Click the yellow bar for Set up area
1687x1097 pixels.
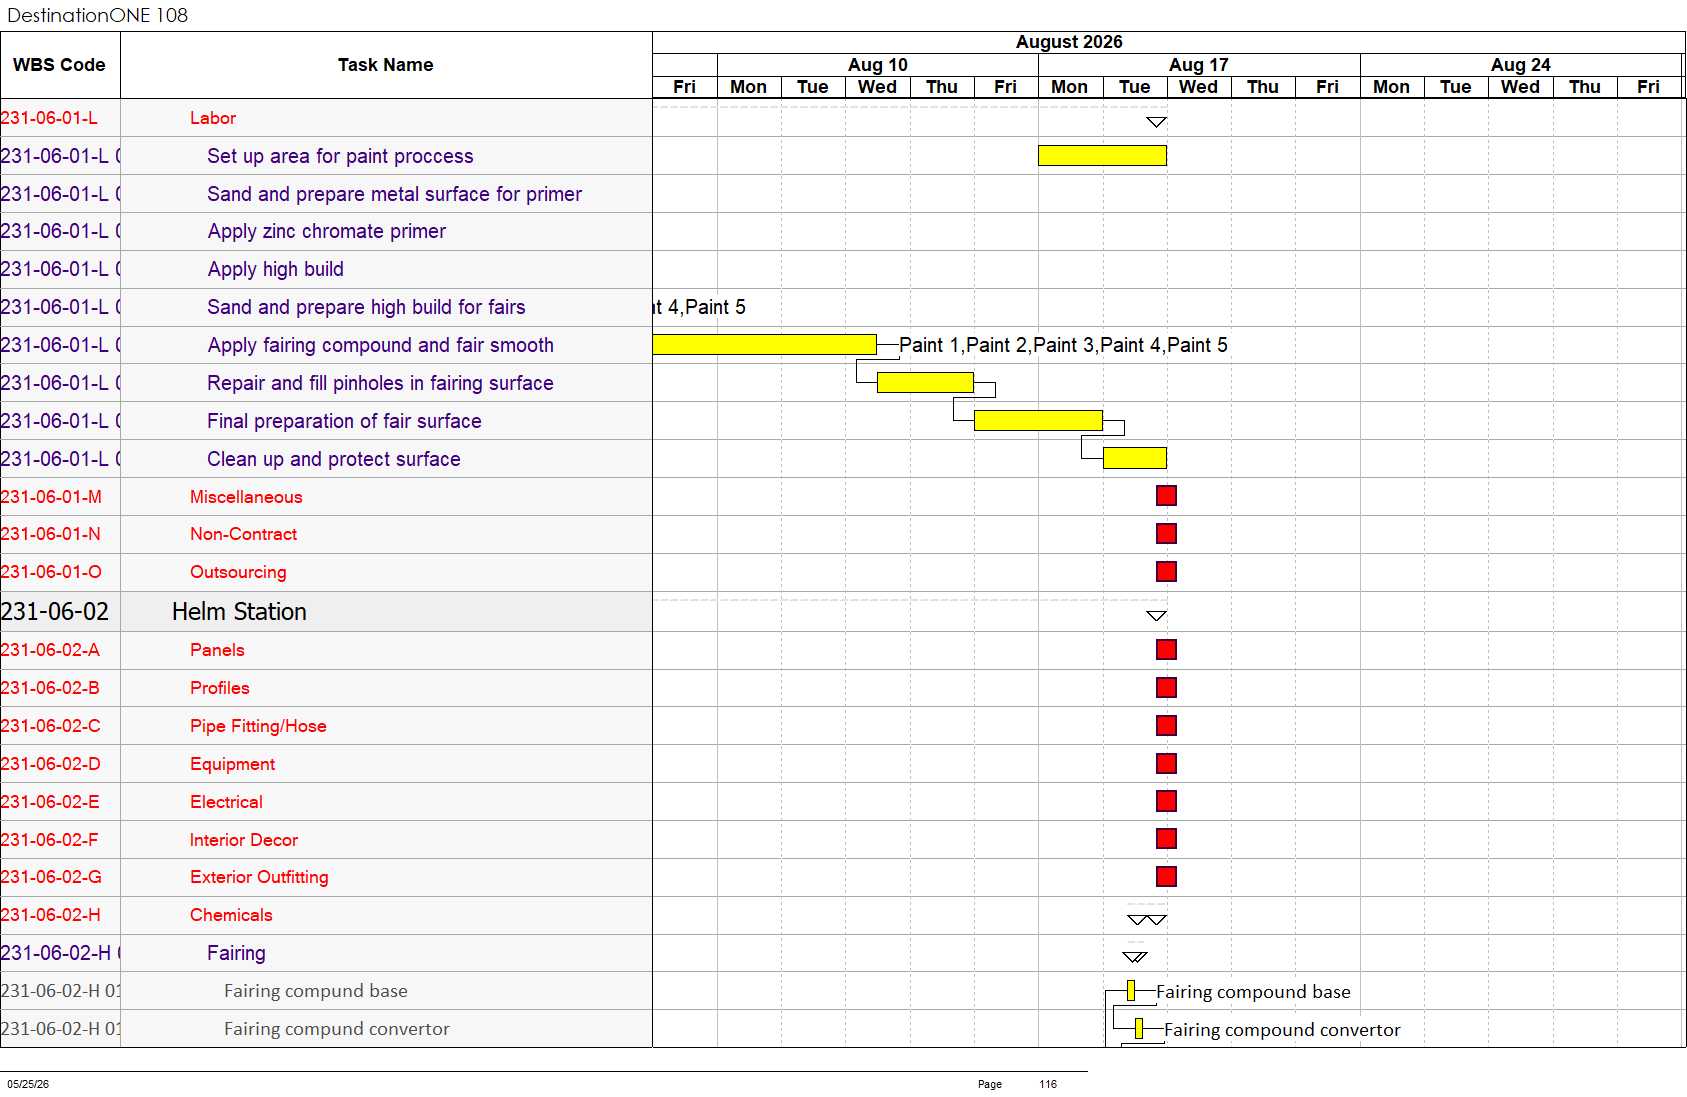coord(1102,155)
